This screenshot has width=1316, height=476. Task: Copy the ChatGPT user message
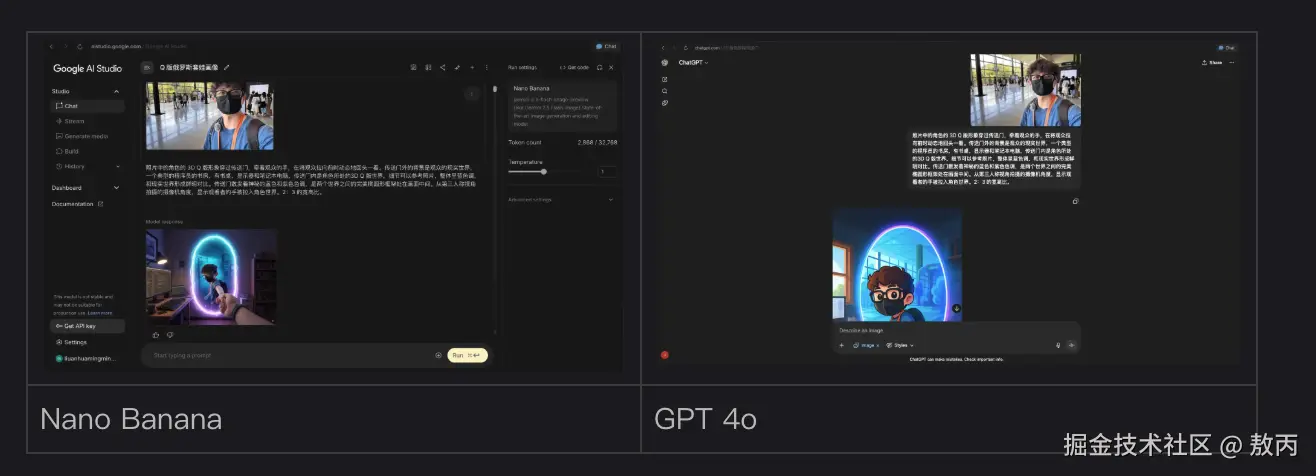(x=1075, y=201)
